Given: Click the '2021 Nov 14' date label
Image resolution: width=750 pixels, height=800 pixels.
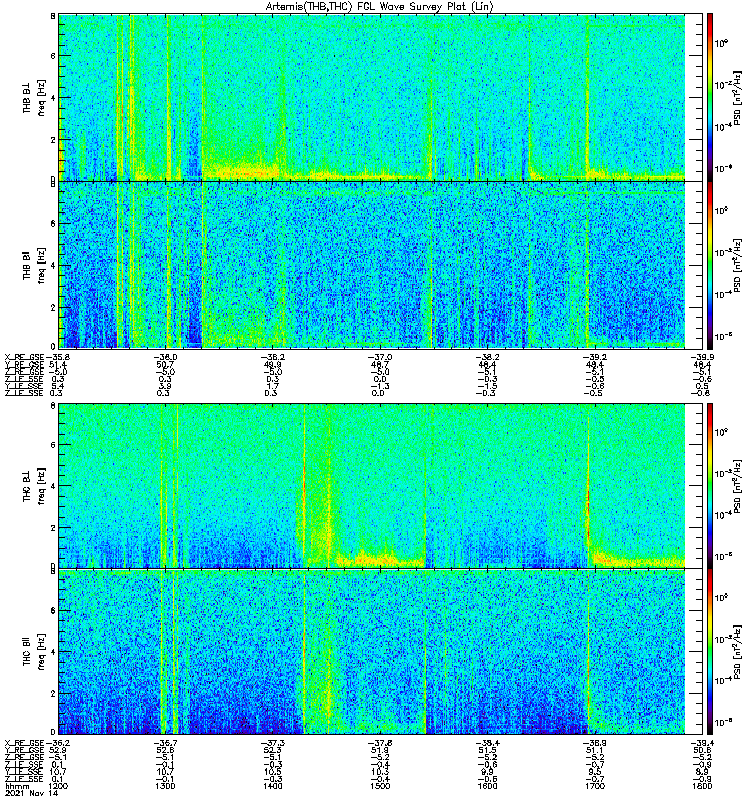Looking at the screenshot, I should pyautogui.click(x=32, y=793).
